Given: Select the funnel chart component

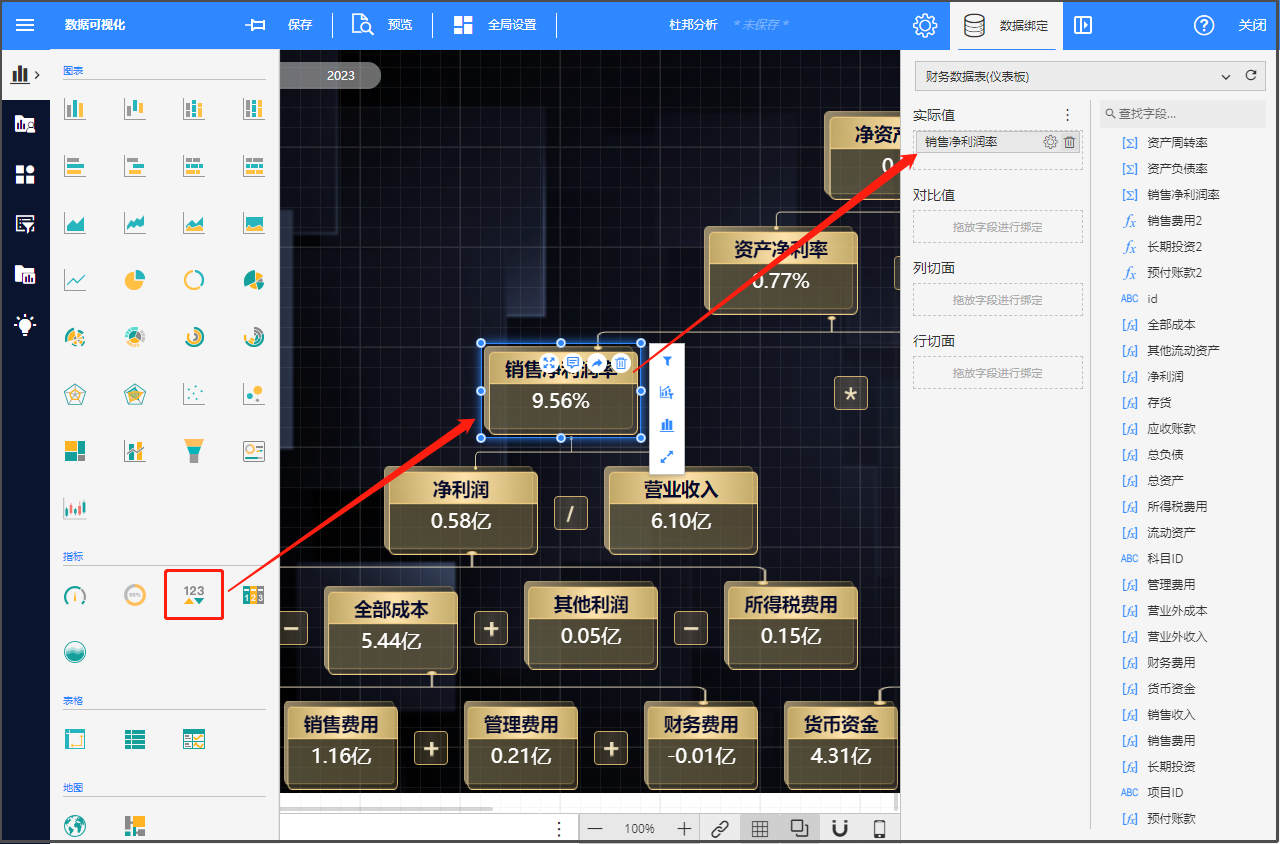Looking at the screenshot, I should coord(194,451).
